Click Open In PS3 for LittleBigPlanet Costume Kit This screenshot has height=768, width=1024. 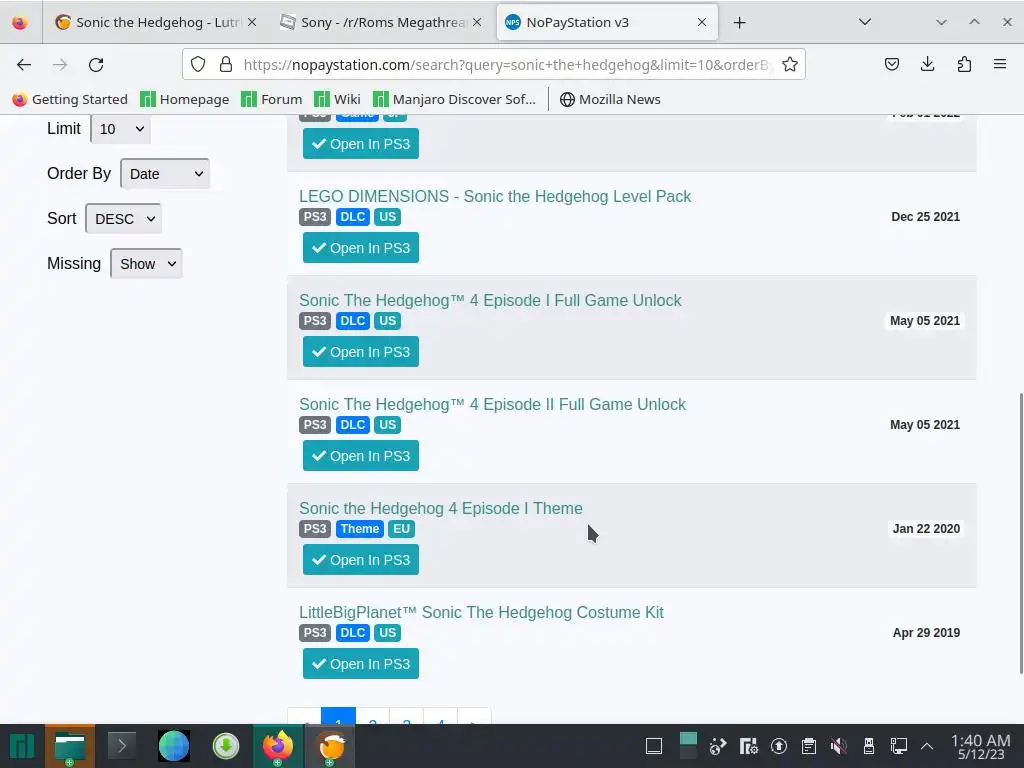coord(360,664)
